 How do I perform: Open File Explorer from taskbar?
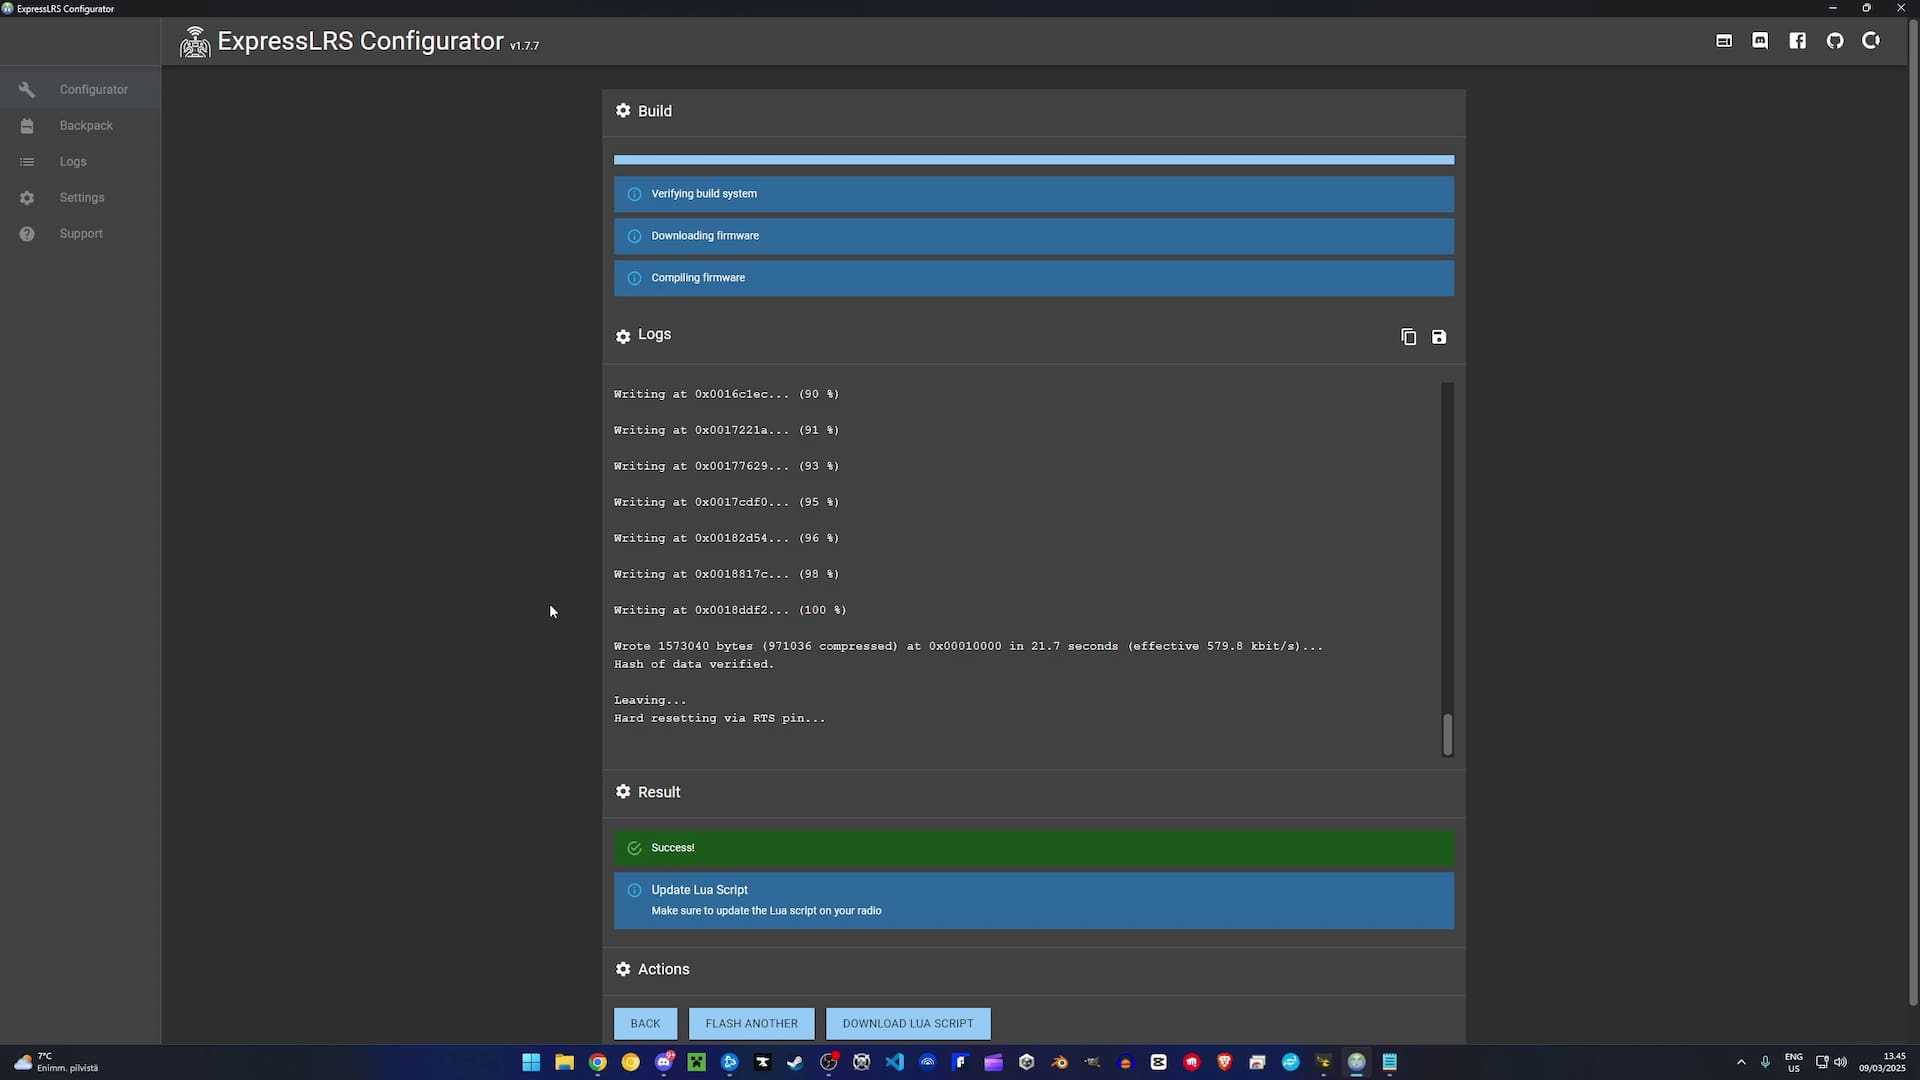564,1062
